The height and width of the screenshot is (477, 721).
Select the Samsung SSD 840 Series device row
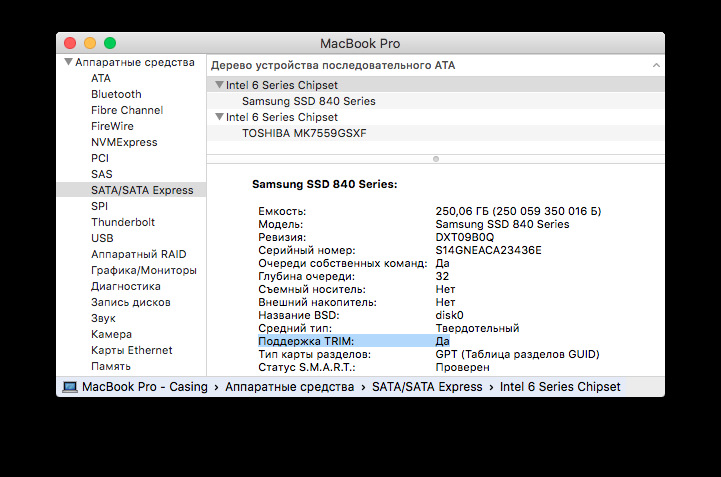tap(435, 101)
